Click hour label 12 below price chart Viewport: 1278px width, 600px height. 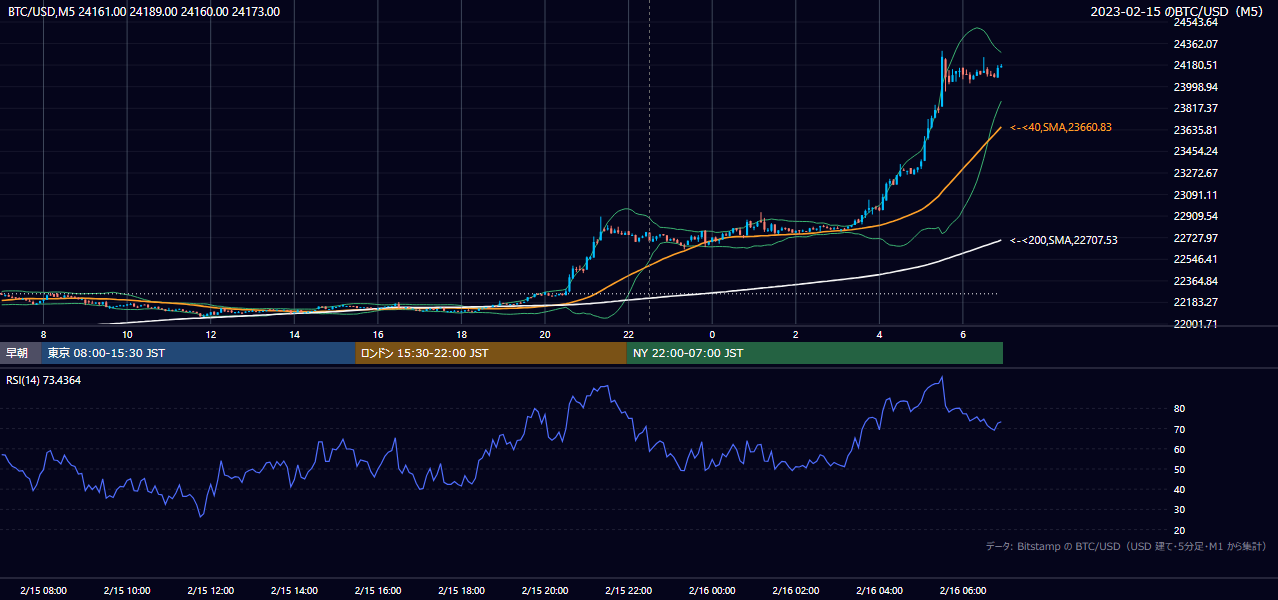click(211, 334)
